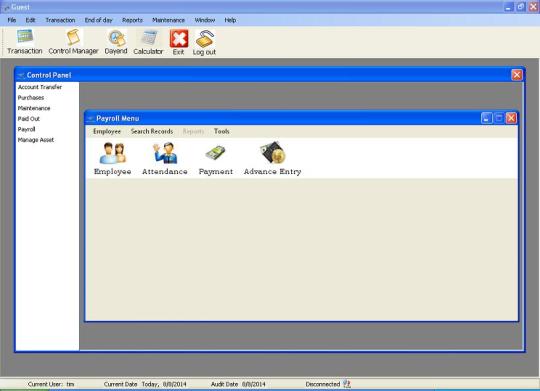Click the connection status icon beside Disconnected

(x=347, y=384)
